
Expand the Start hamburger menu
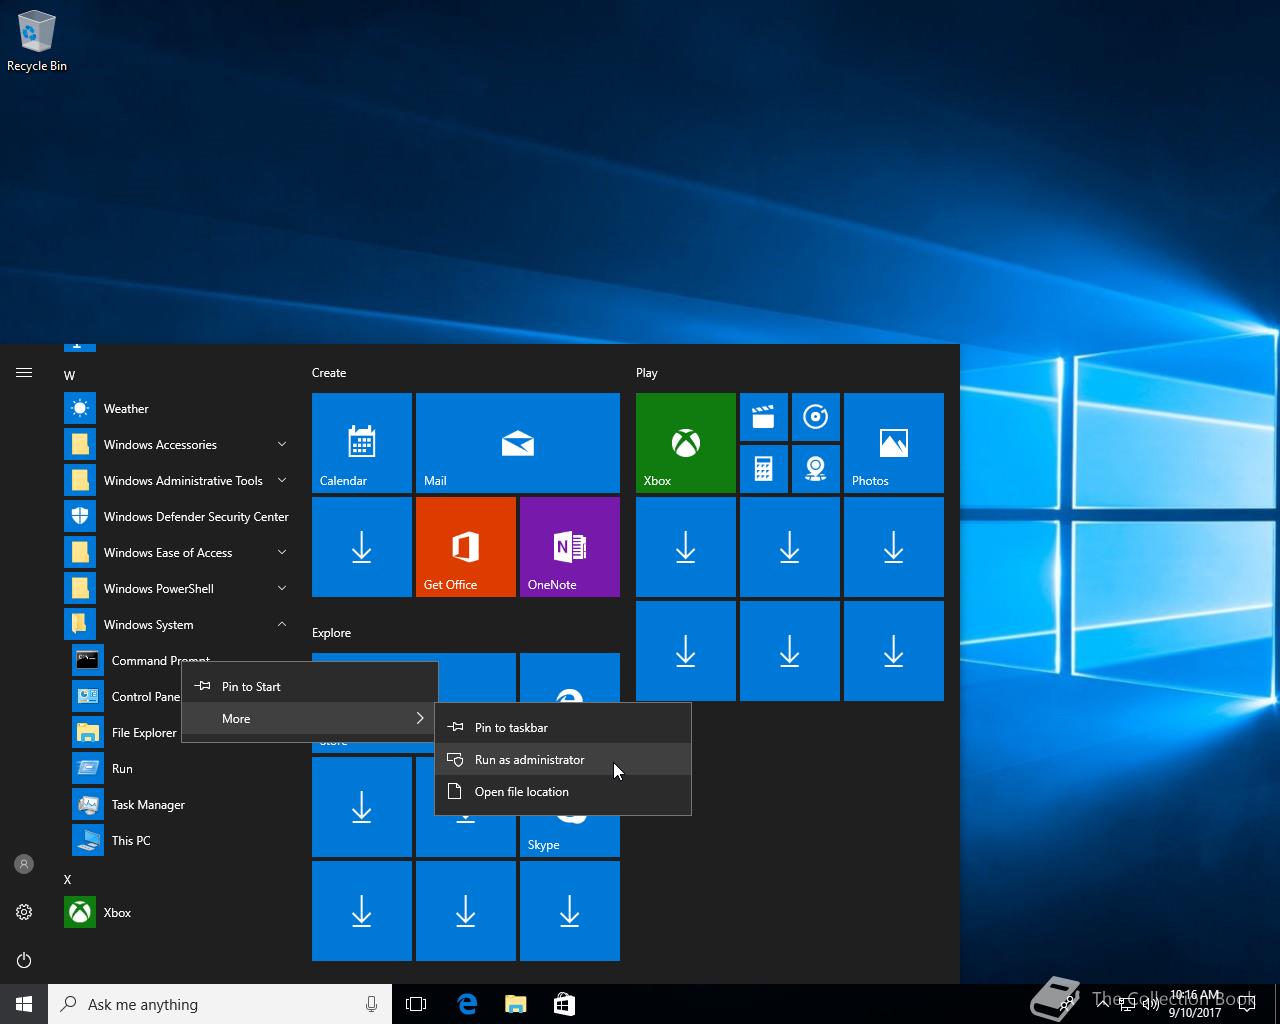pos(24,372)
